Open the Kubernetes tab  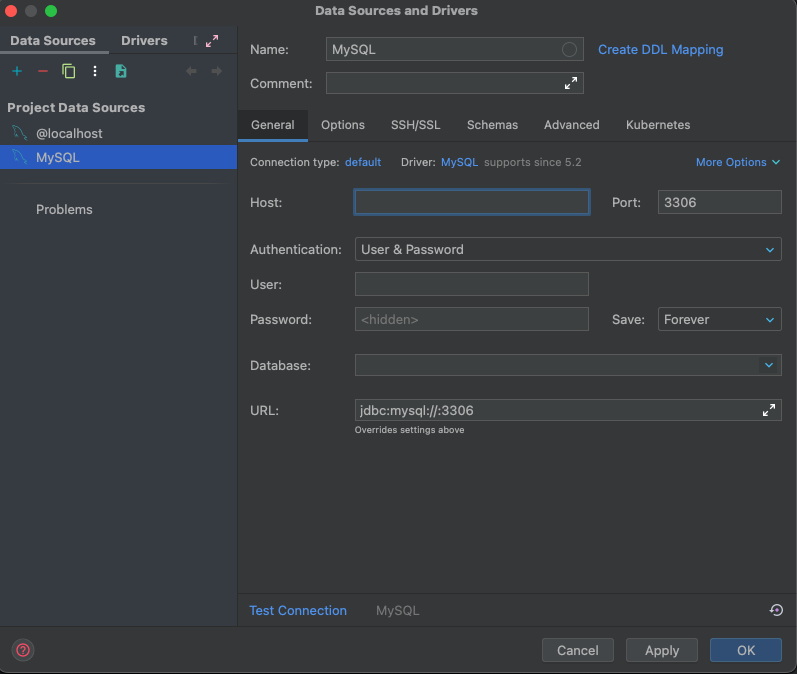tap(658, 125)
